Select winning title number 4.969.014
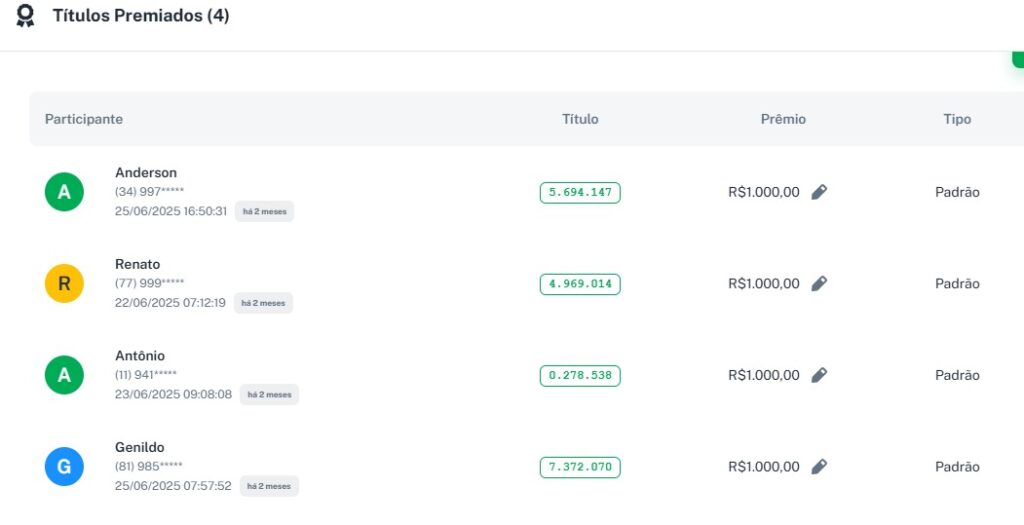The height and width of the screenshot is (525, 1024). 580,284
